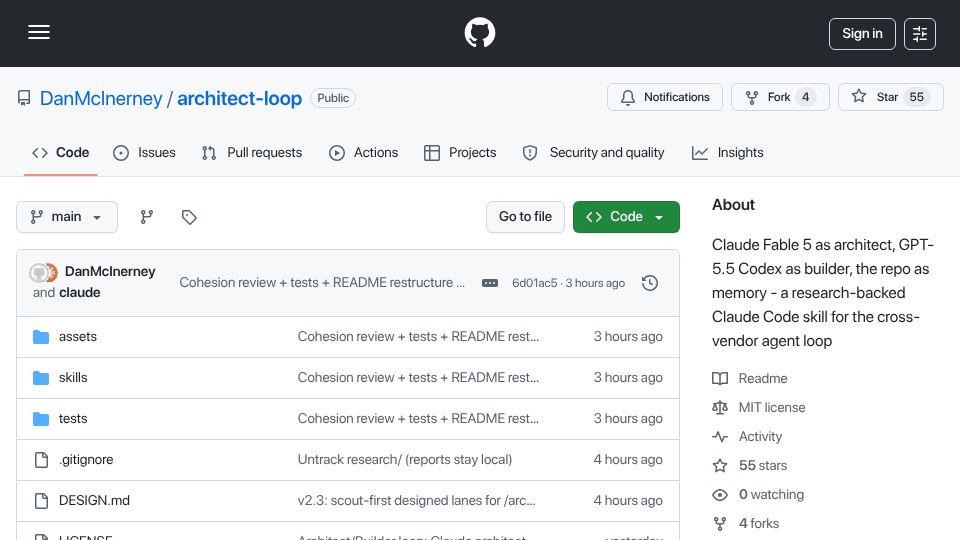Click the Notifications bell button

tap(665, 97)
